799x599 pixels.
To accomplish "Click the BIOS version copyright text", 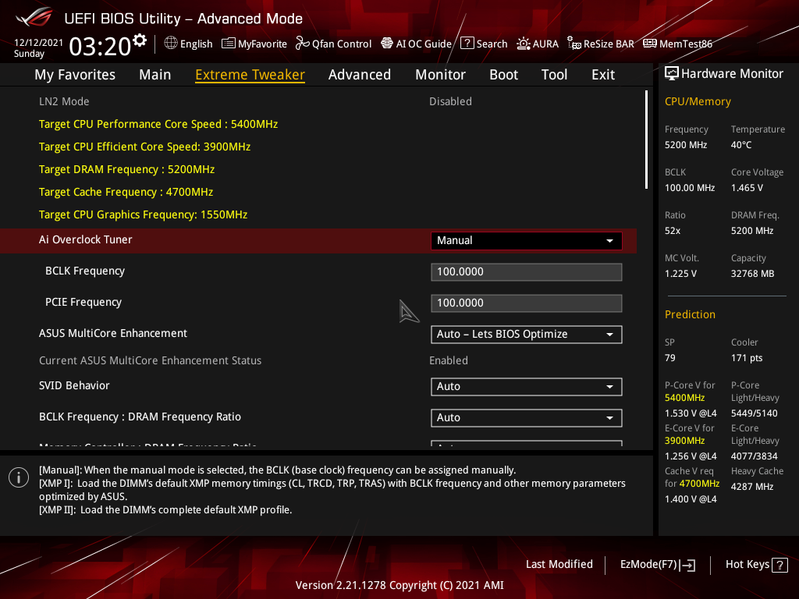I will click(399, 585).
